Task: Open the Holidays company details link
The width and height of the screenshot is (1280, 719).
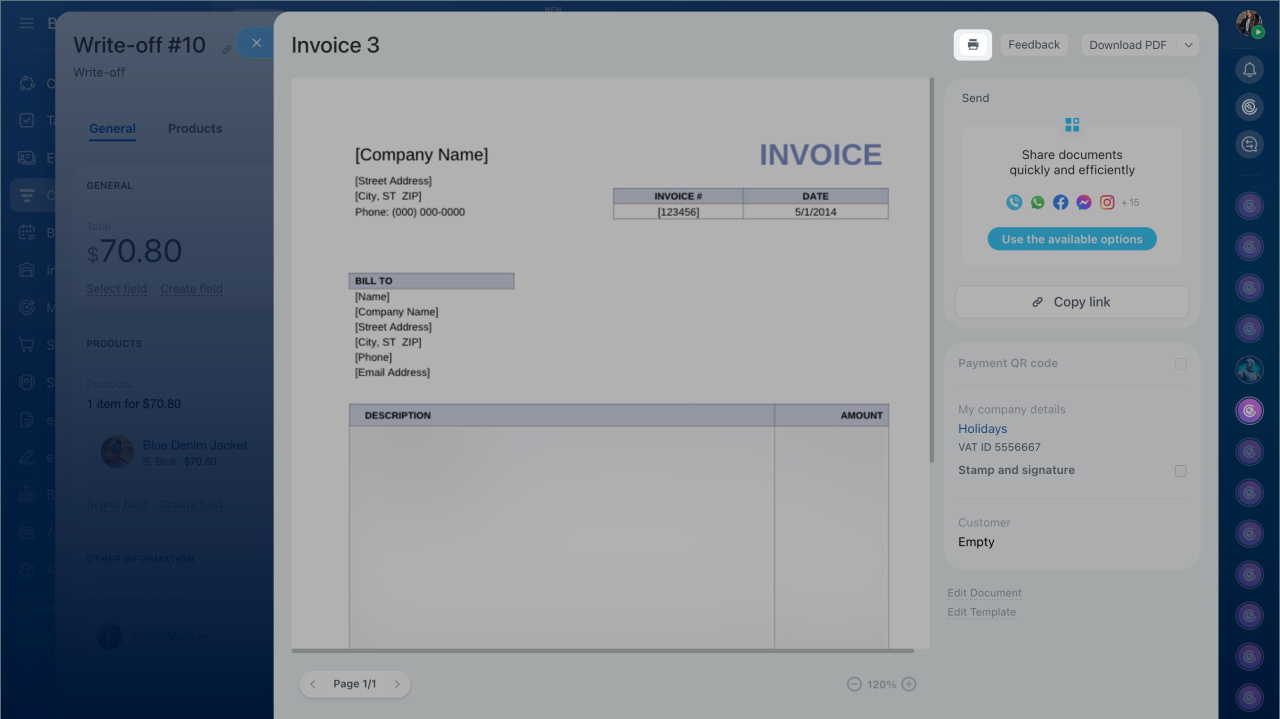Action: 982,429
